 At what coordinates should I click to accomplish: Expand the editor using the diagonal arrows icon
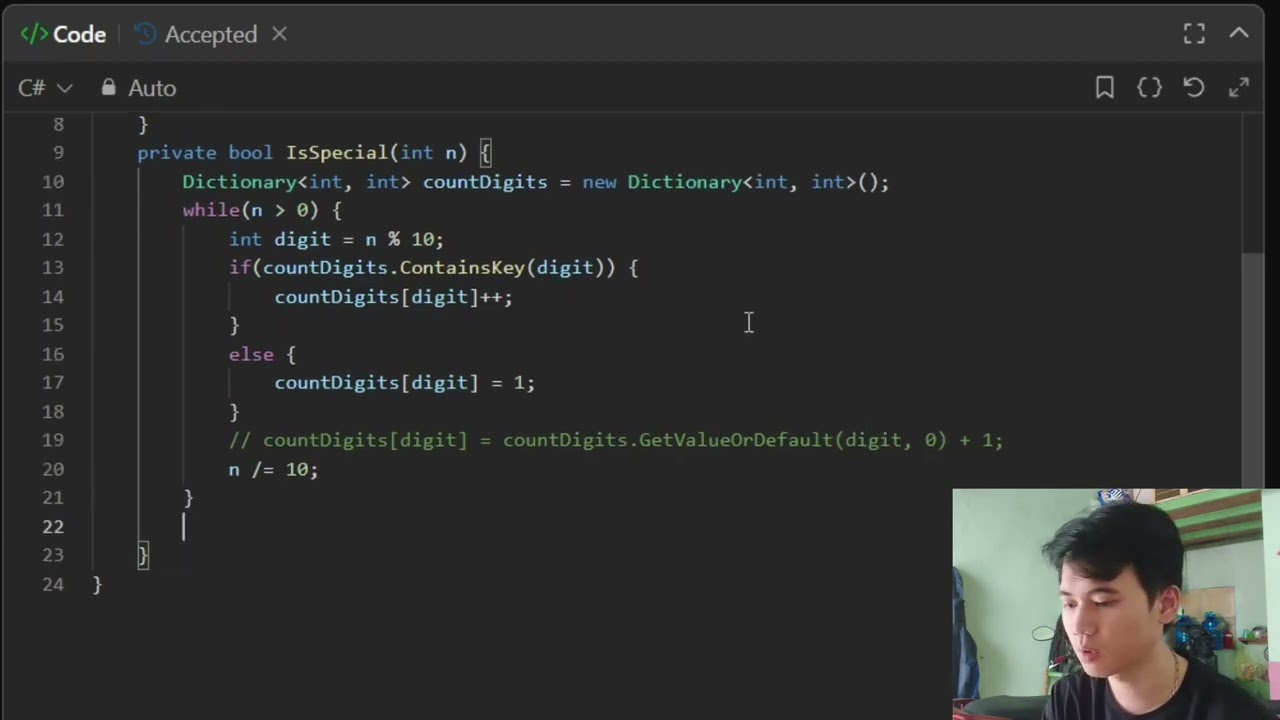[1239, 88]
